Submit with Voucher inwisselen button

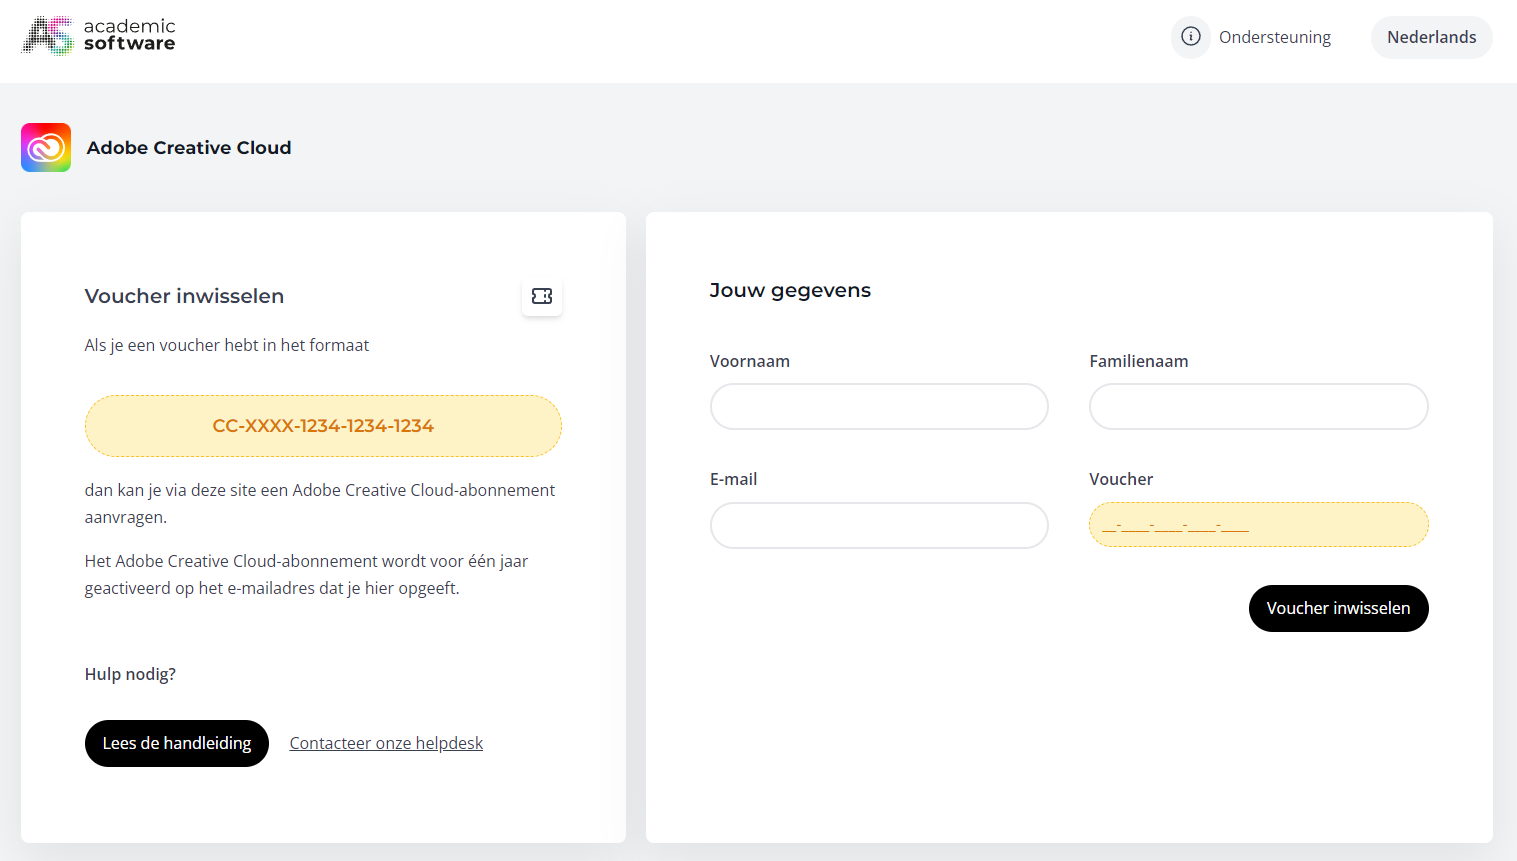(1338, 608)
